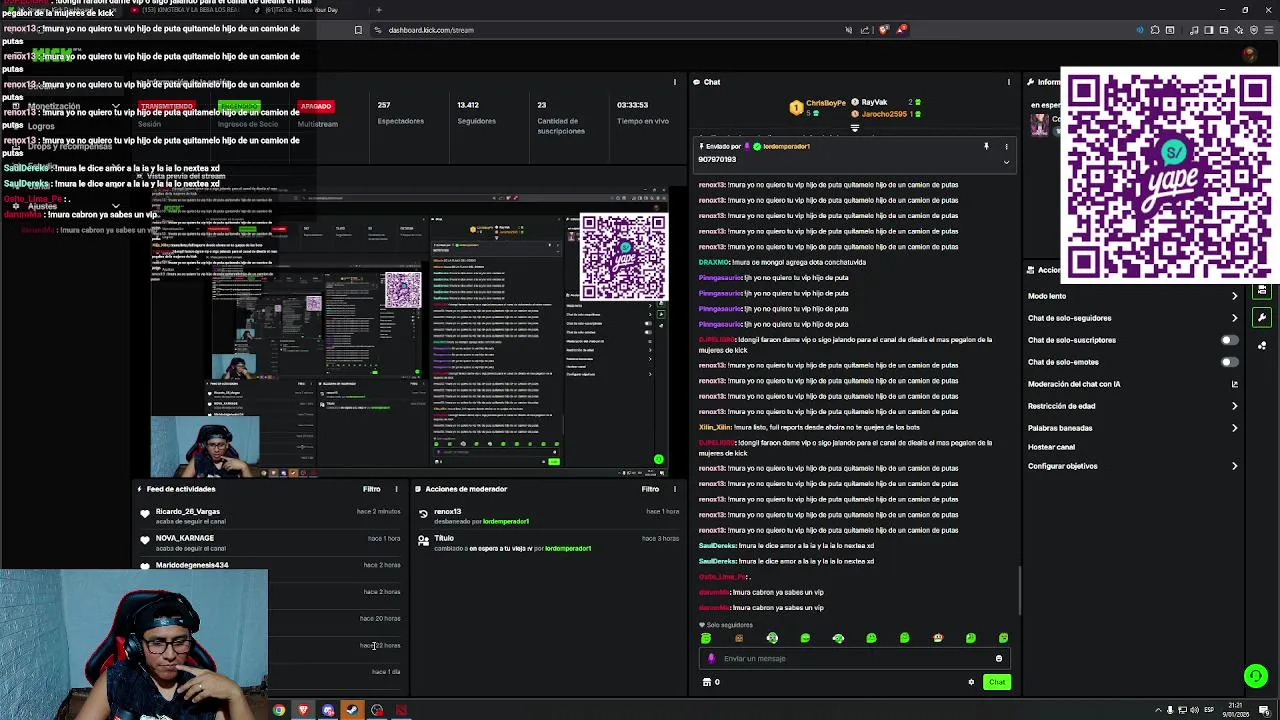Open the shop icon below the message box
The image size is (1280, 720).
[x=707, y=682]
